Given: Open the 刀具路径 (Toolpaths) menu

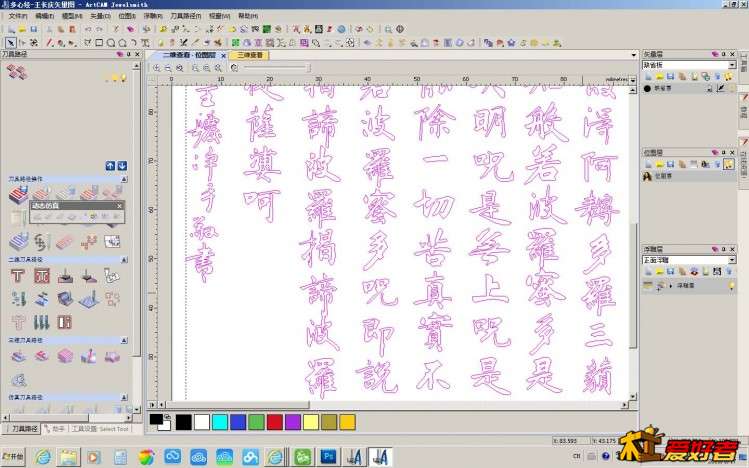Looking at the screenshot, I should [x=186, y=16].
